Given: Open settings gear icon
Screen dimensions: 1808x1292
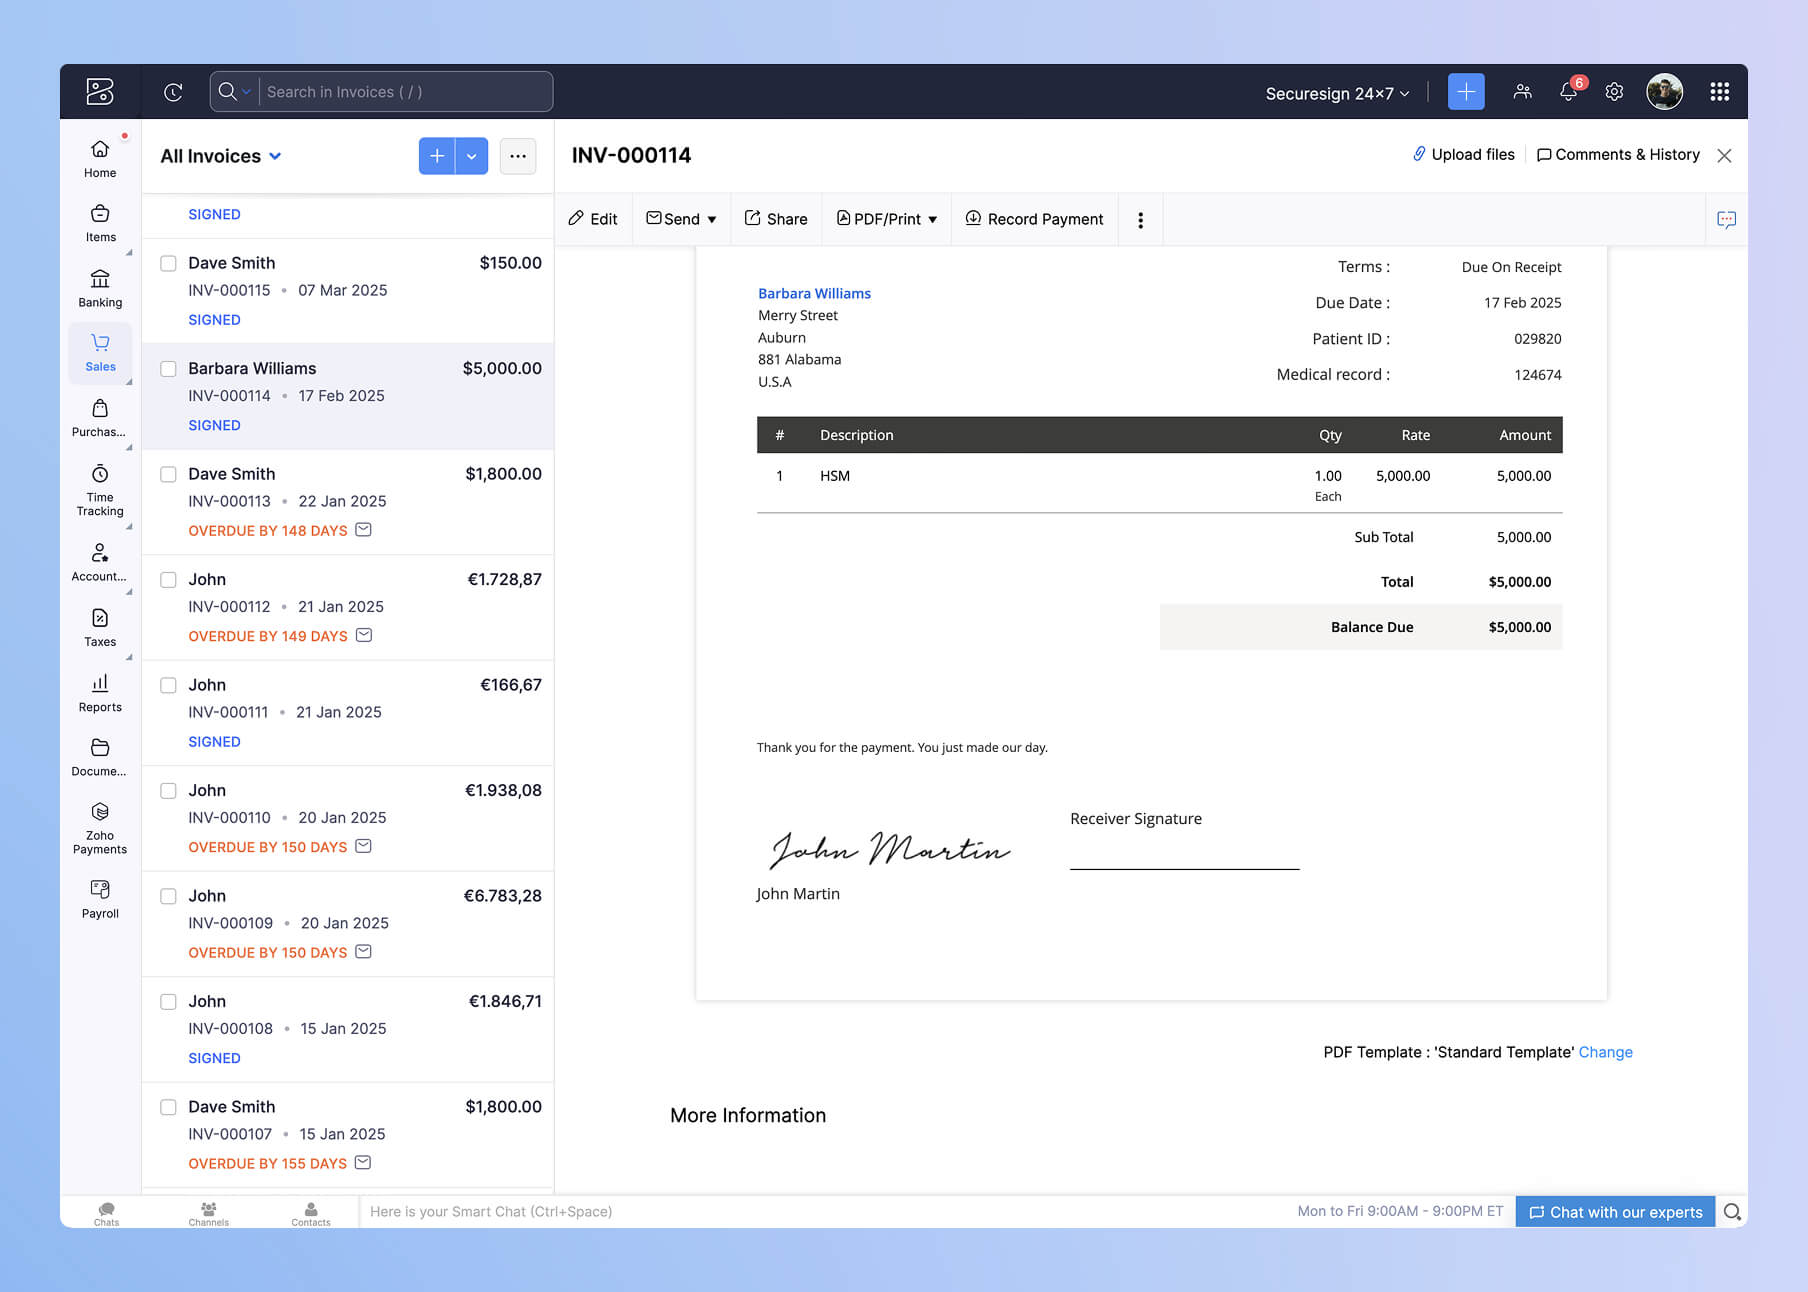Looking at the screenshot, I should 1614,92.
